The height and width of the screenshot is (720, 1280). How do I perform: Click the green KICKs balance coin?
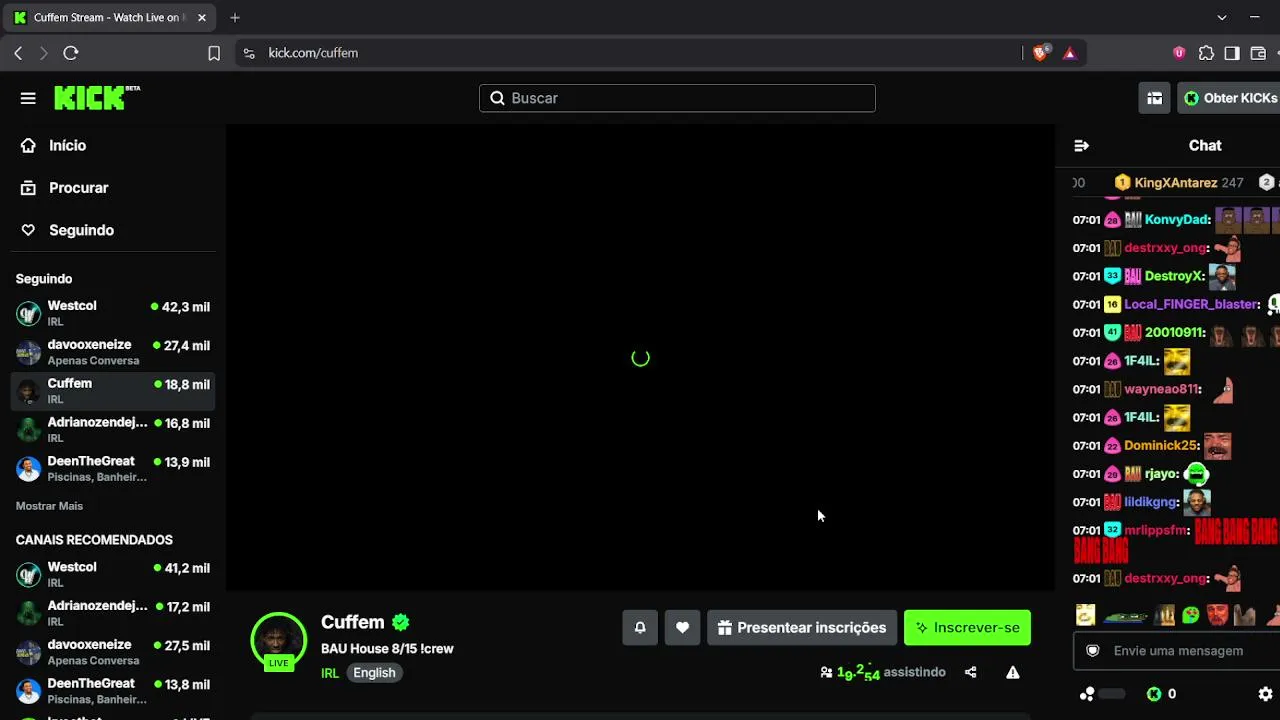point(1154,694)
